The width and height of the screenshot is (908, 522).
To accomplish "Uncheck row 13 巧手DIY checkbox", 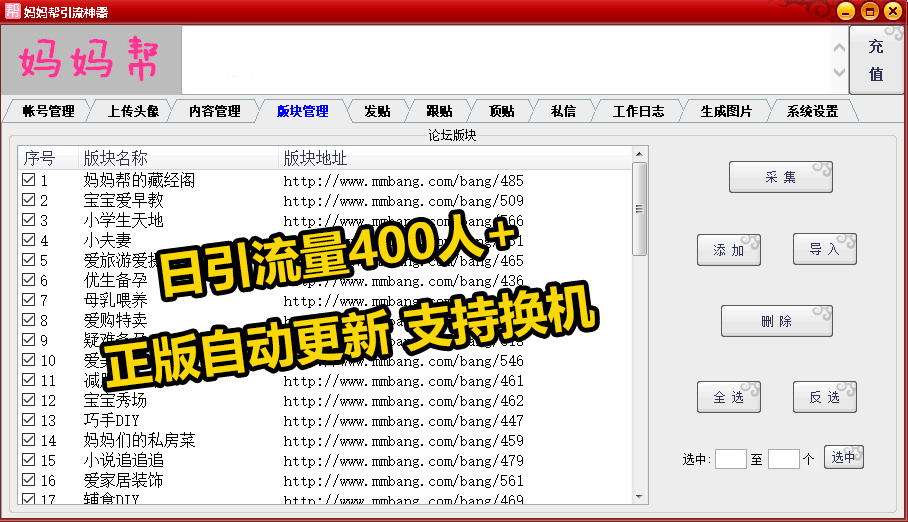I will (x=28, y=419).
